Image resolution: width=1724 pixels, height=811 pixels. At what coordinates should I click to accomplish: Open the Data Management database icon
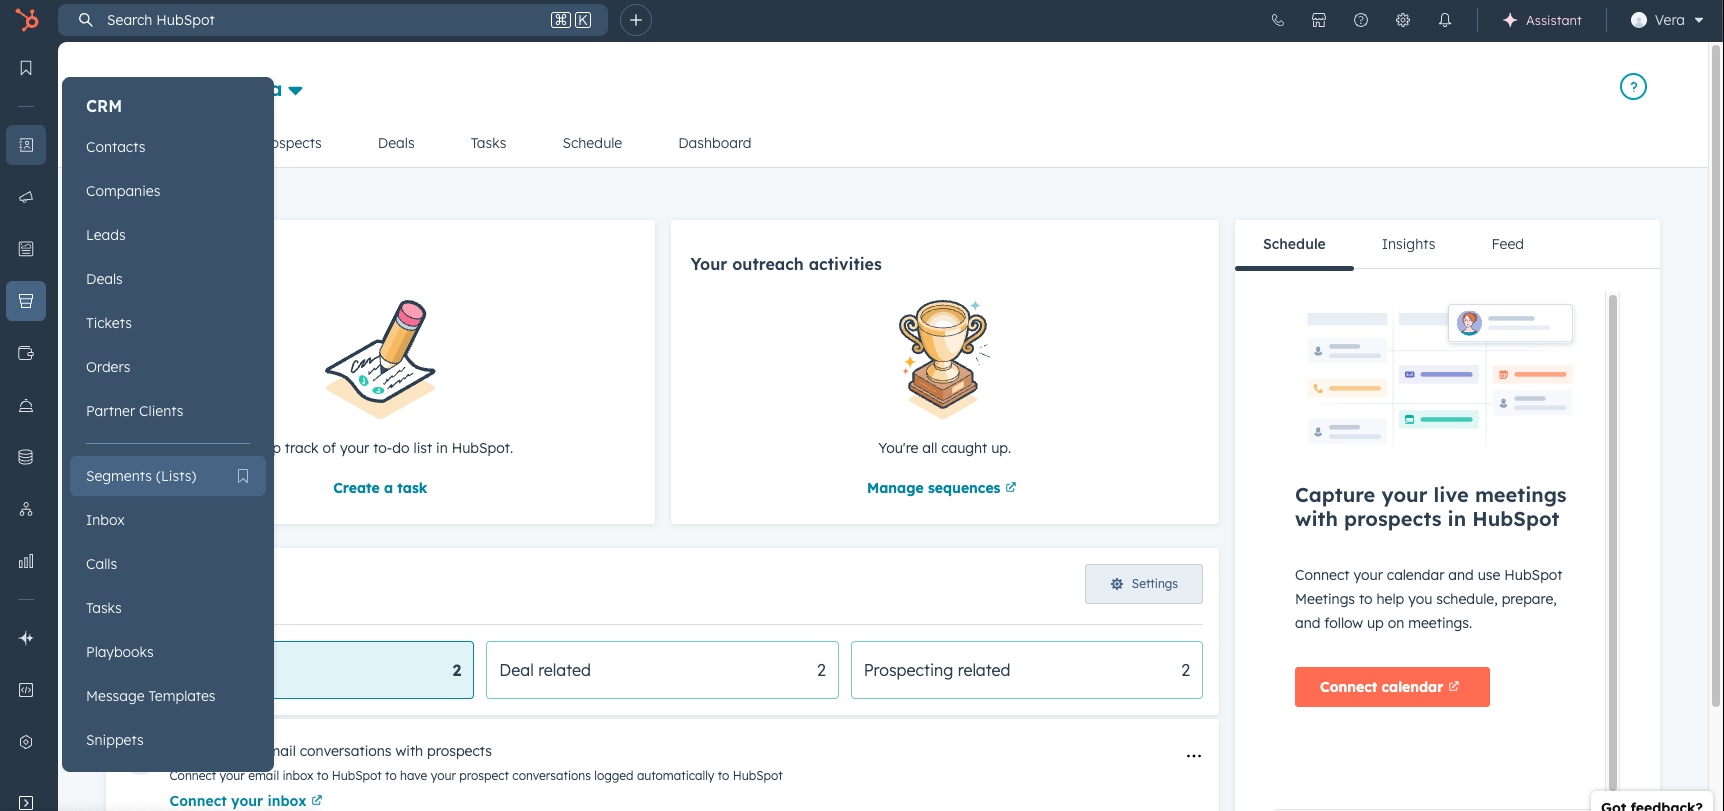(x=26, y=457)
